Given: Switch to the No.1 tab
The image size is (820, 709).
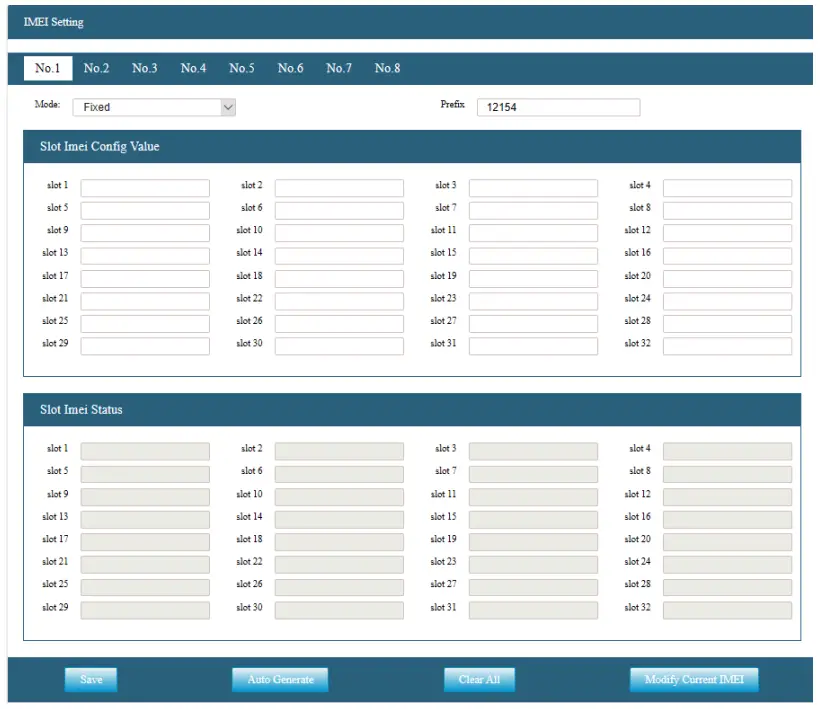Looking at the screenshot, I should pyautogui.click(x=48, y=68).
